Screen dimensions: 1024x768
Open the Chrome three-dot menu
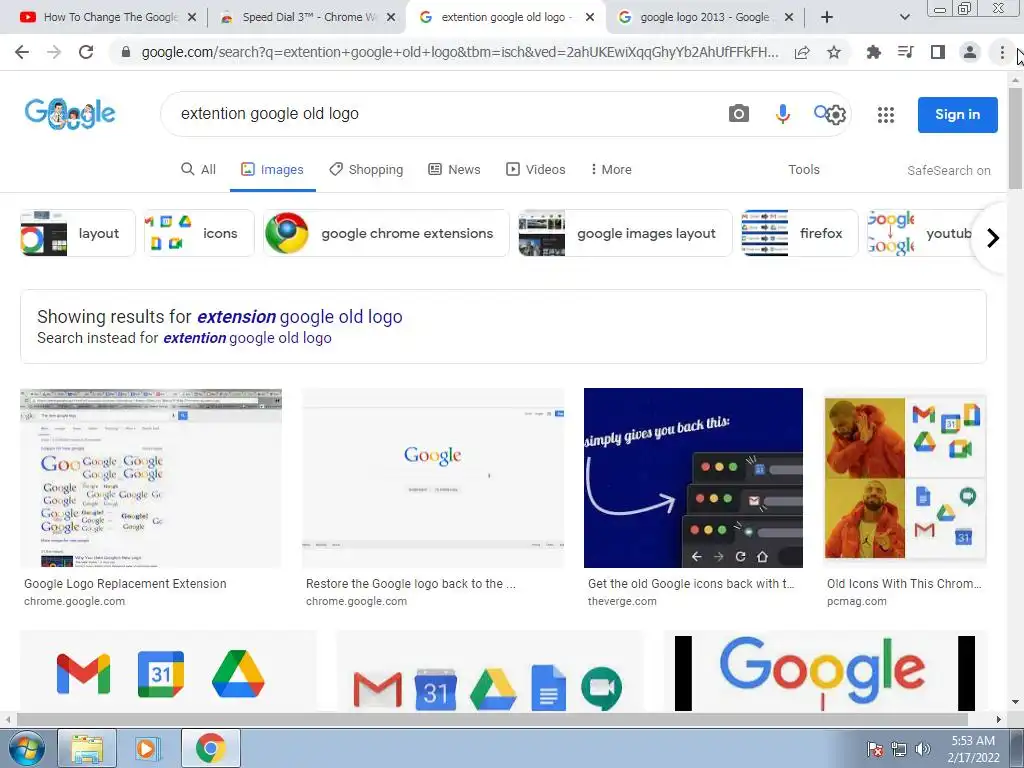tap(1002, 52)
